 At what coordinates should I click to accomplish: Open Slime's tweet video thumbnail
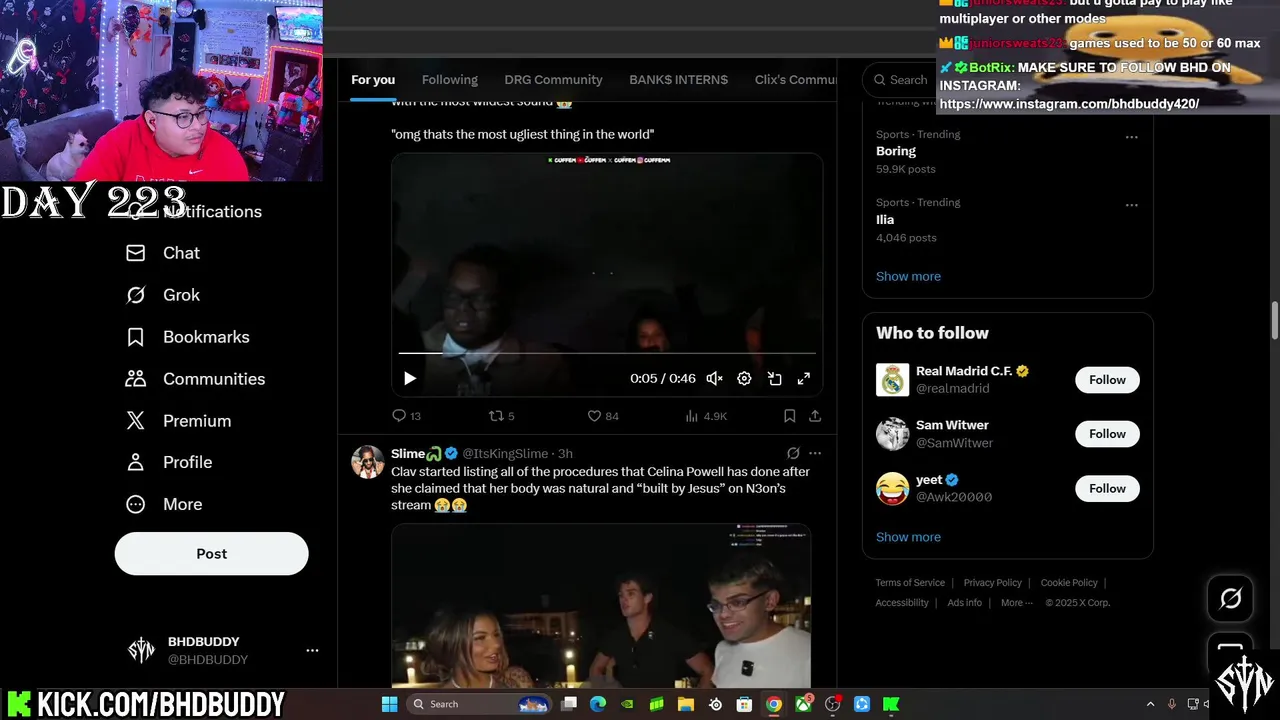point(600,605)
